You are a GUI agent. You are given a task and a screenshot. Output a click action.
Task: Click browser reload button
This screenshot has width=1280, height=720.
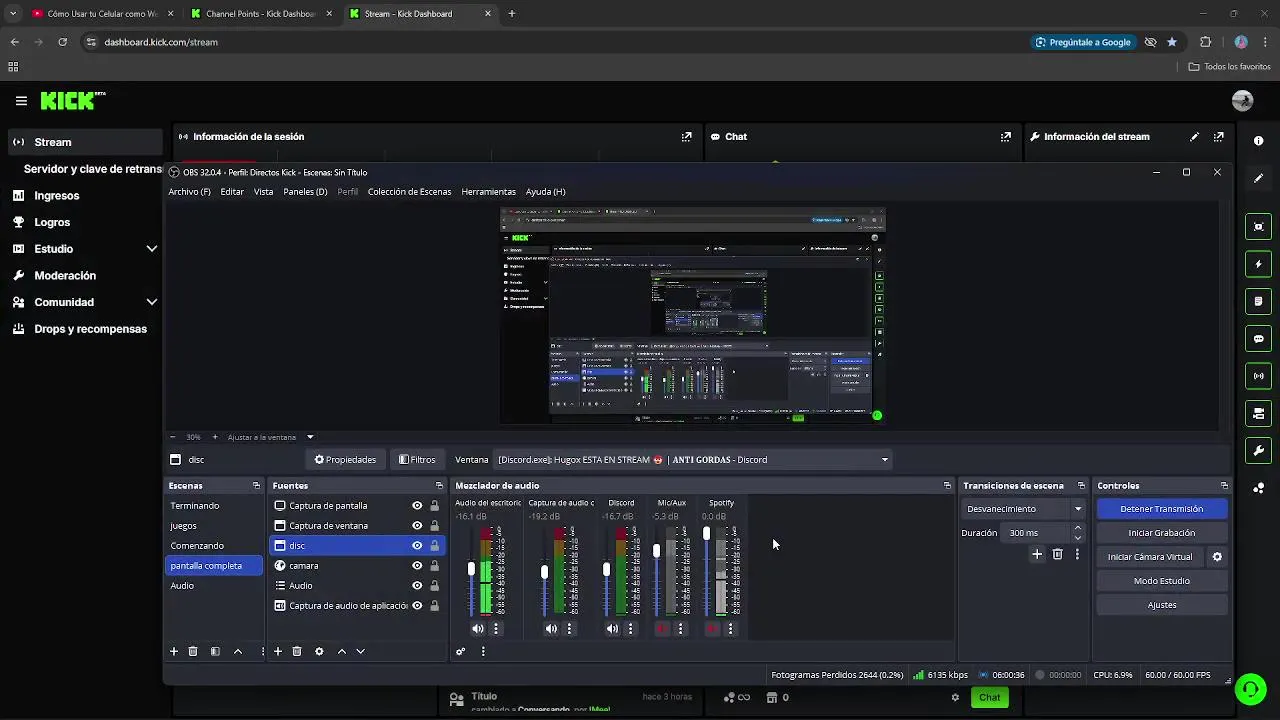coord(62,42)
